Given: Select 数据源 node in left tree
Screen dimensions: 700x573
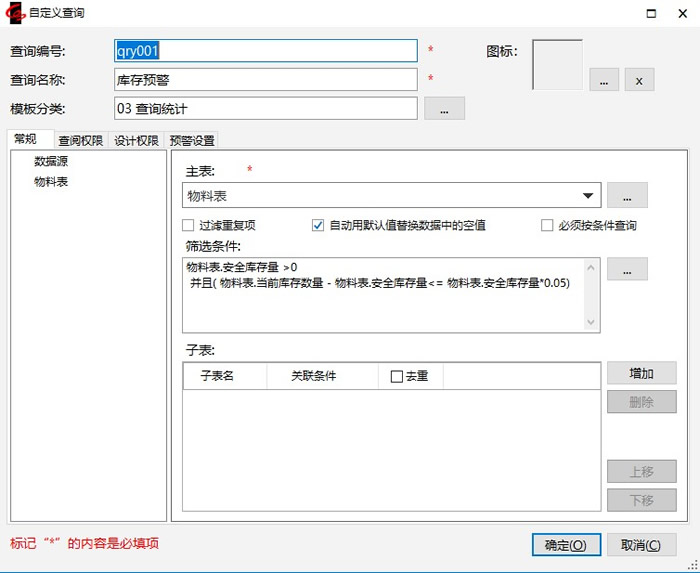Looking at the screenshot, I should pyautogui.click(x=51, y=161).
